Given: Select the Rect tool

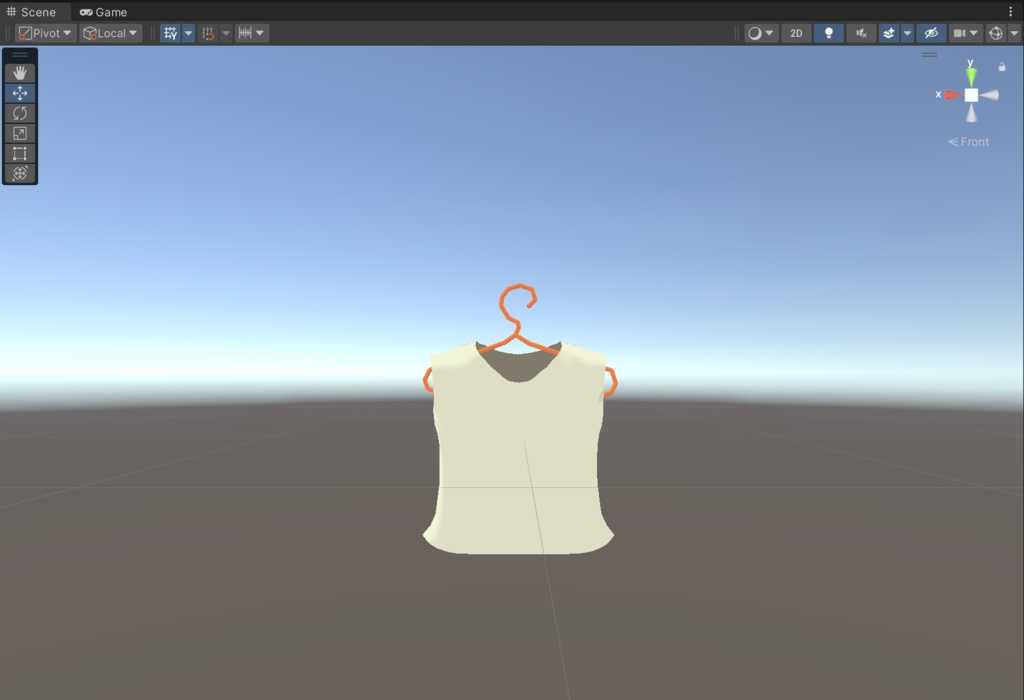Looking at the screenshot, I should point(20,153).
